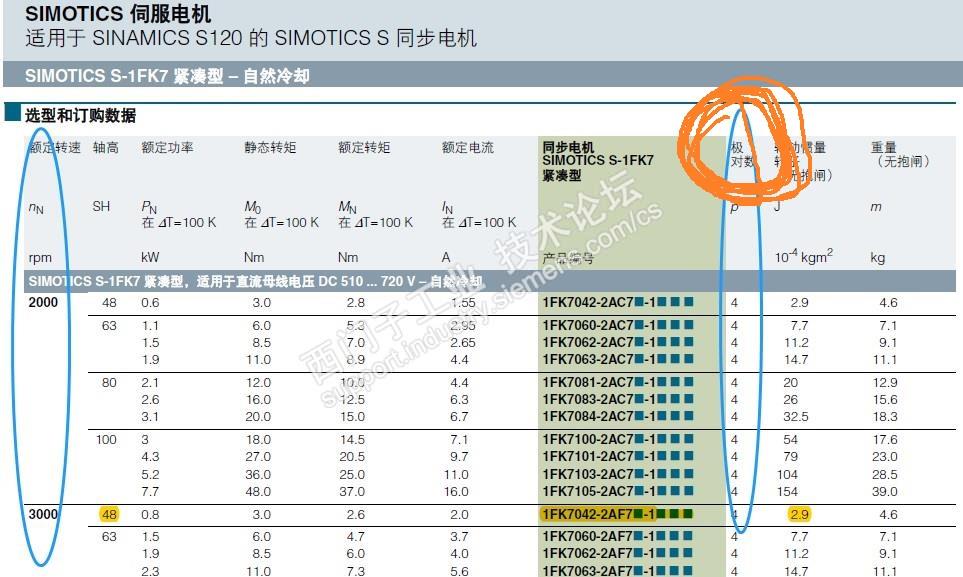The image size is (963, 577).
Task: Click product number 1FK7063-2AF7
Action: (x=617, y=571)
